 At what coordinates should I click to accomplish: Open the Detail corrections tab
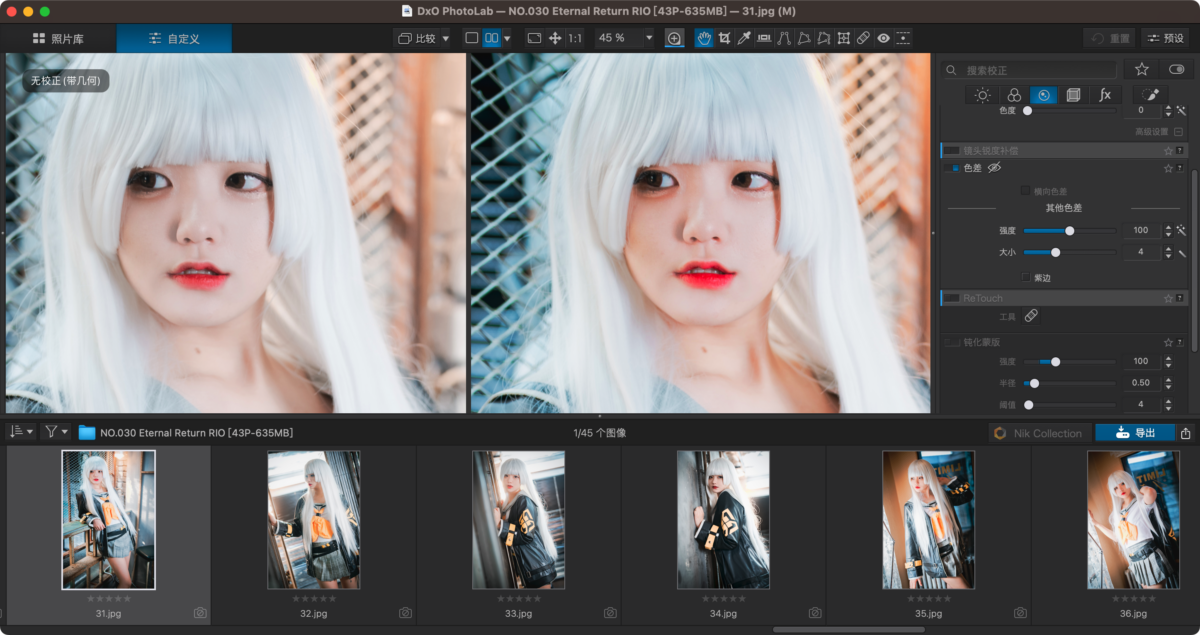point(1043,95)
